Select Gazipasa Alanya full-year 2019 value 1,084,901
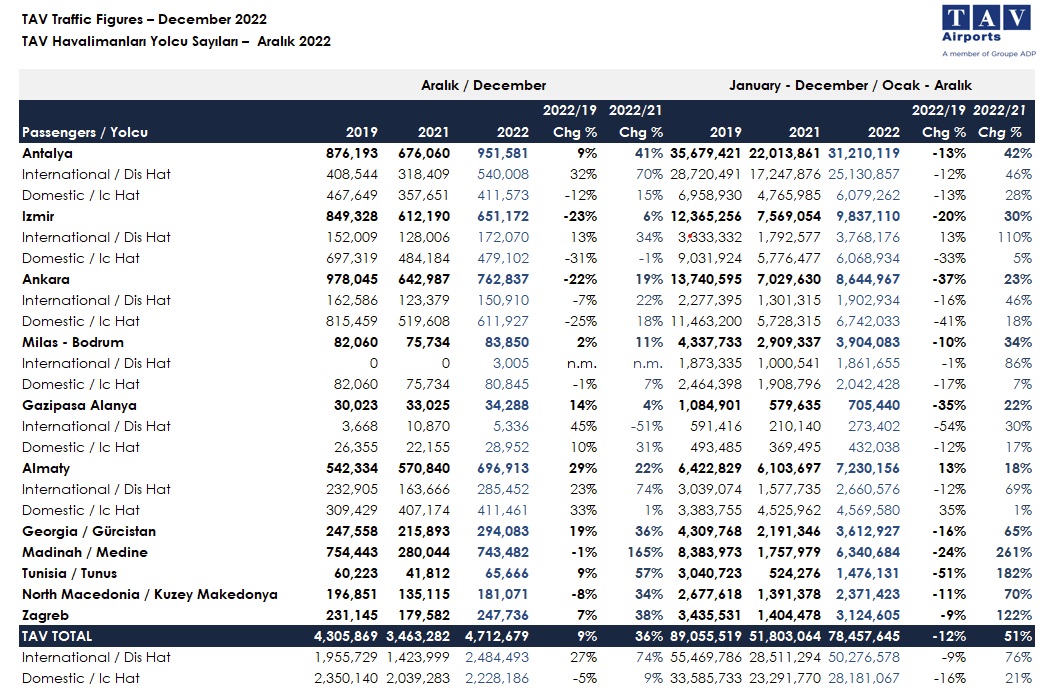This screenshot has height=699, width=1054. 710,405
